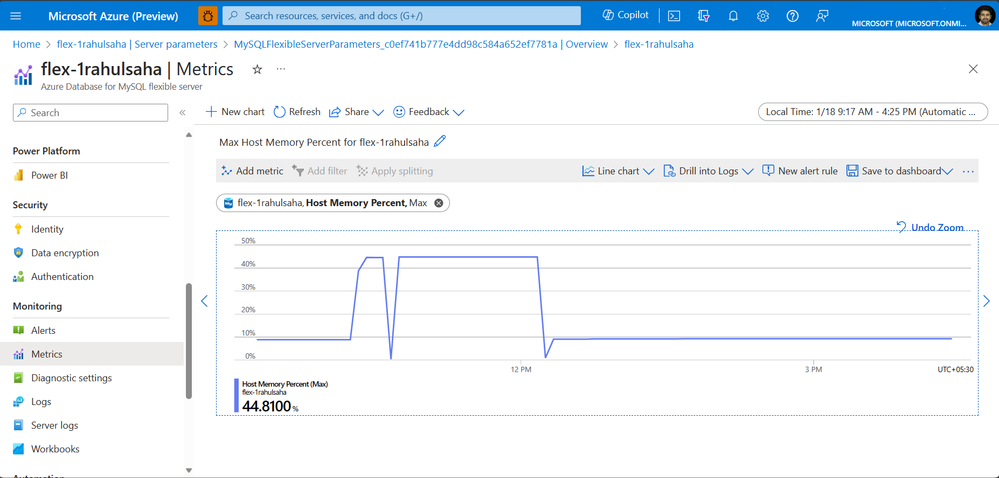Open the more options ellipsis beside title

click(x=281, y=69)
